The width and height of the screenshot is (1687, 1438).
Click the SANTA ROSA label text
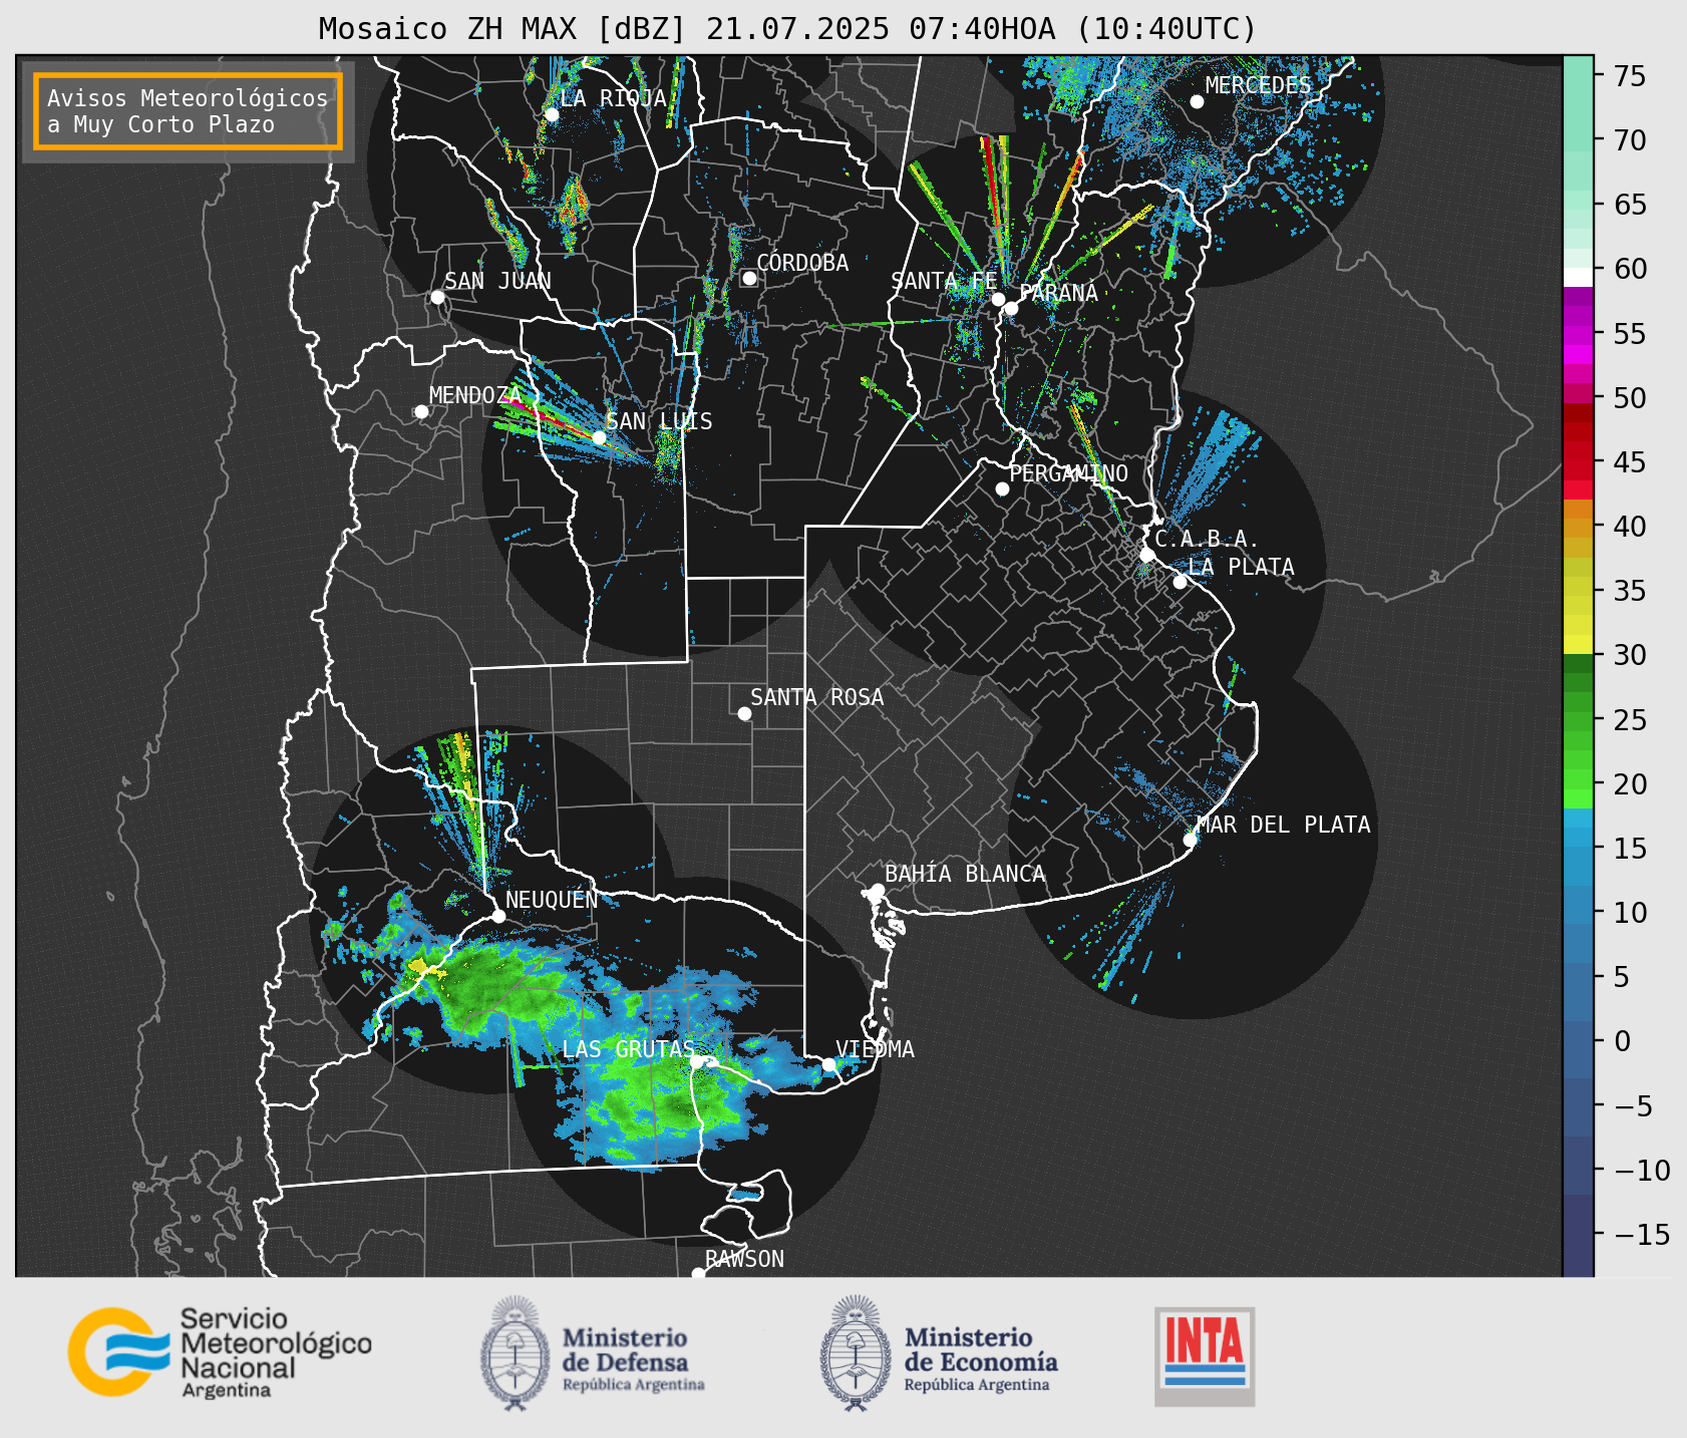point(817,697)
